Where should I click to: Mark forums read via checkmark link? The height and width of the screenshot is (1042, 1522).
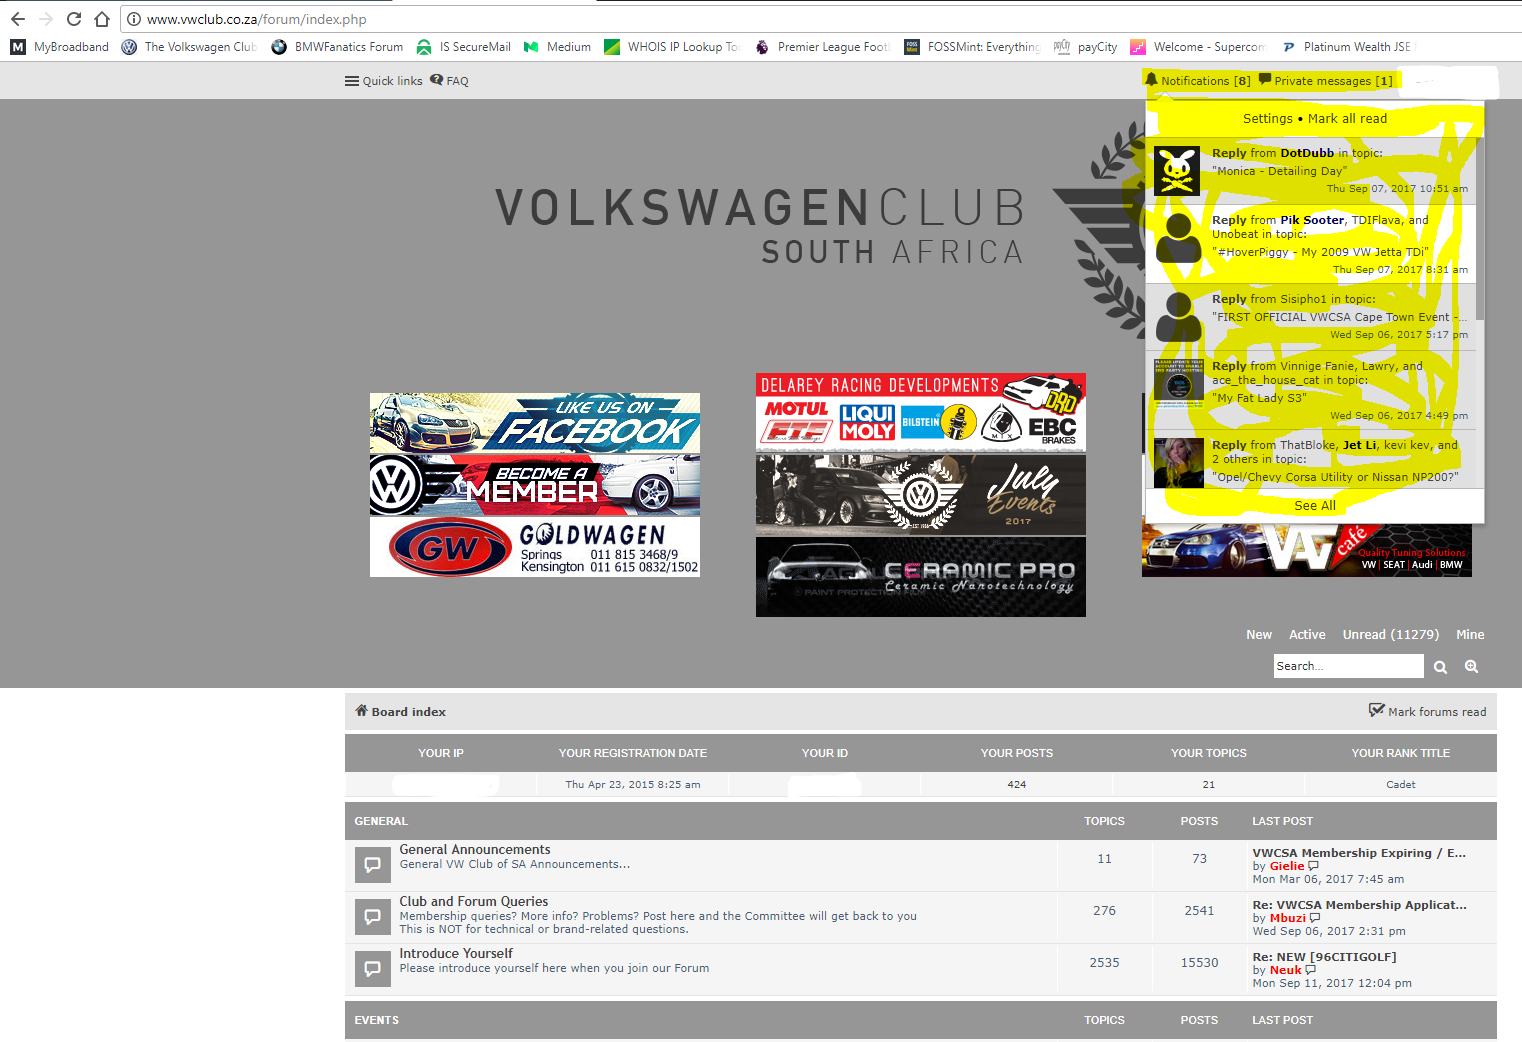pyautogui.click(x=1428, y=712)
